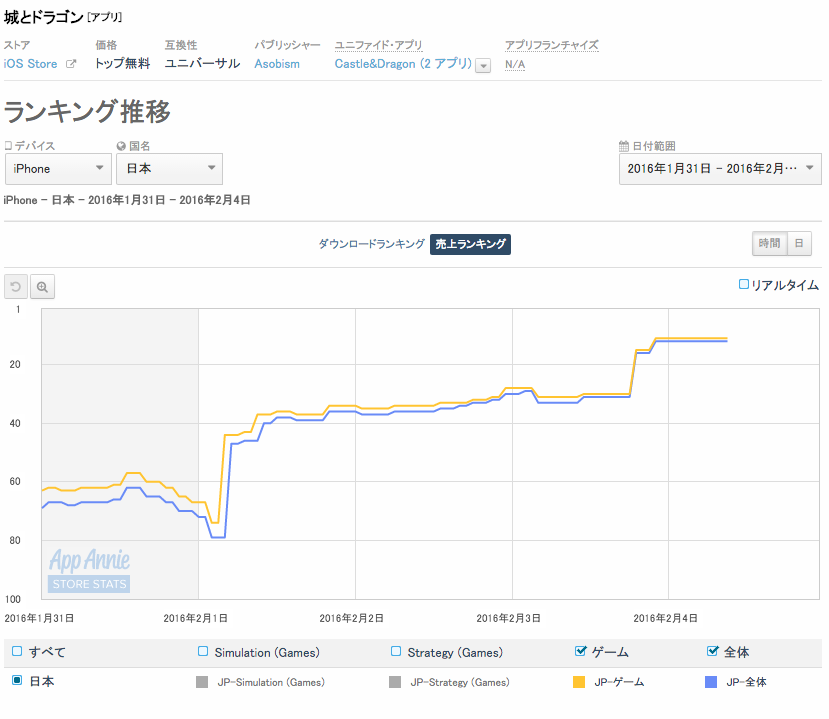This screenshot has height=719, width=829.
Task: Click the reset zoom (undo) icon
Action: coord(16,287)
